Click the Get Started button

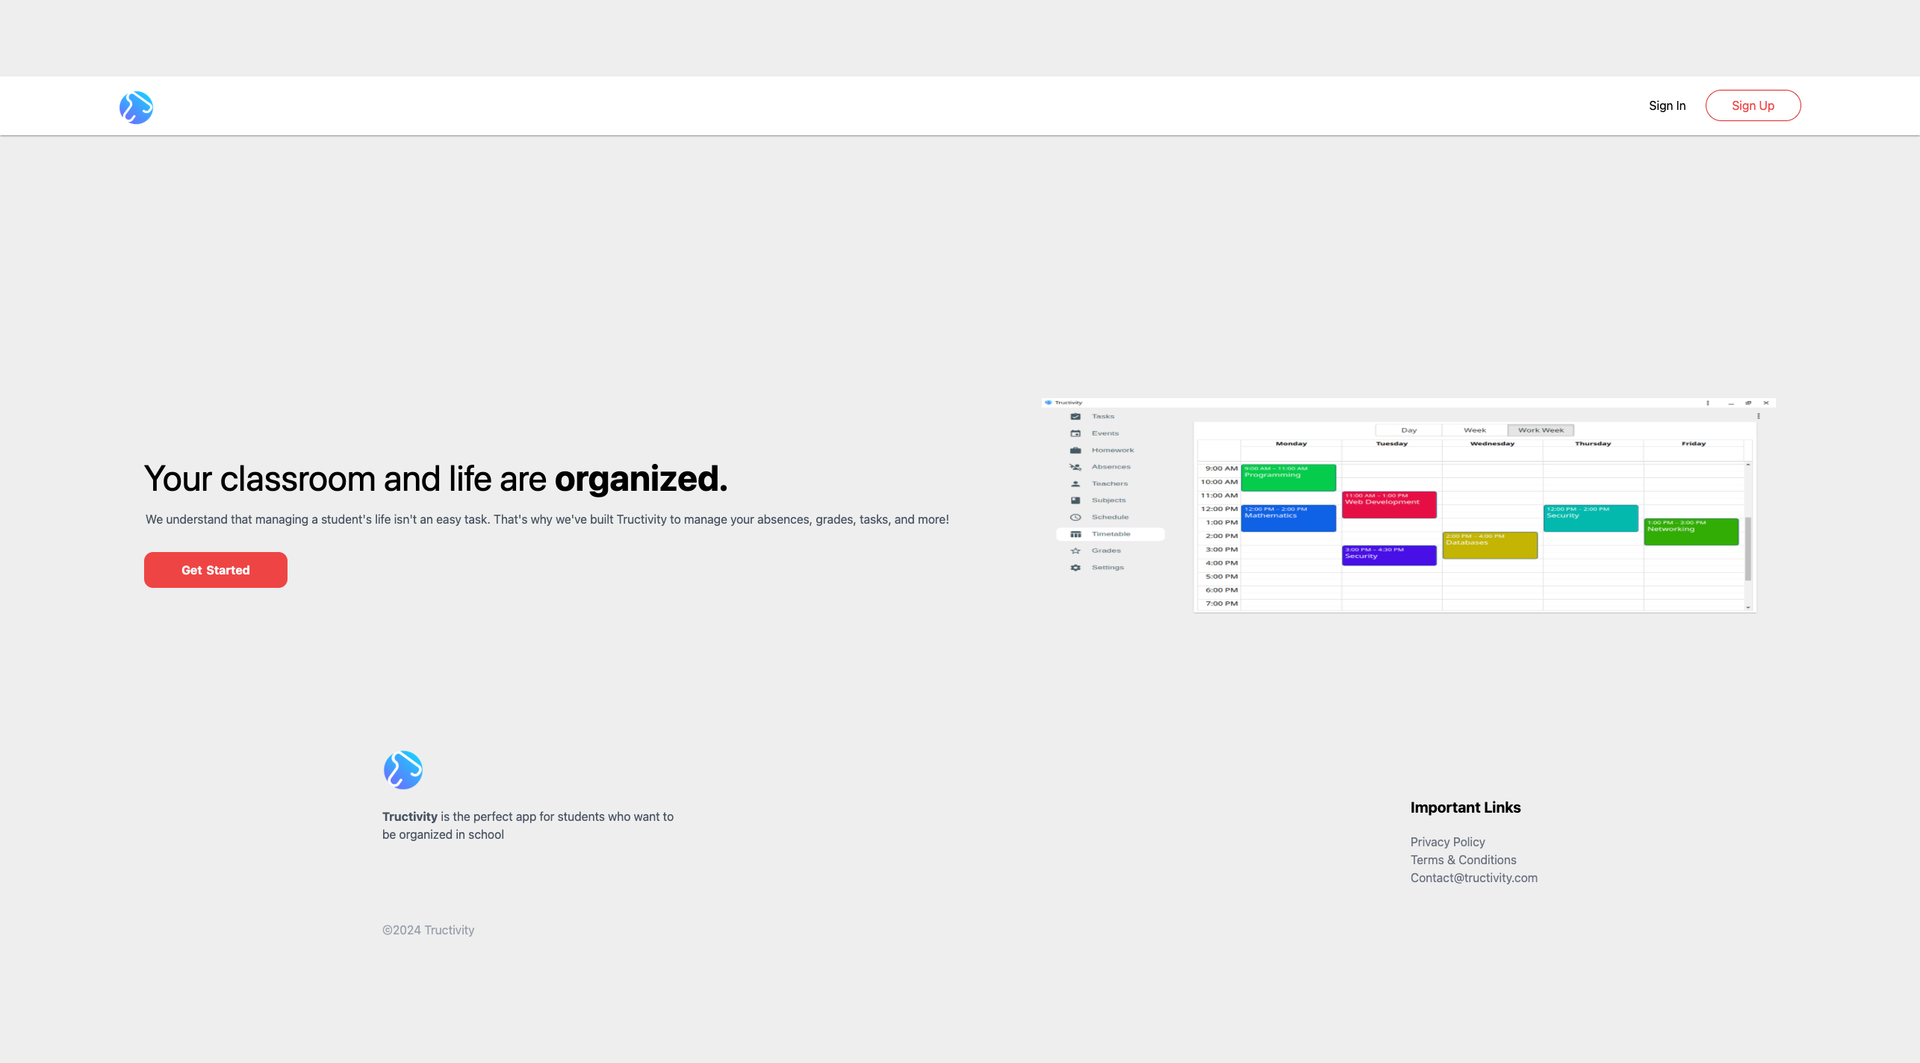[215, 569]
